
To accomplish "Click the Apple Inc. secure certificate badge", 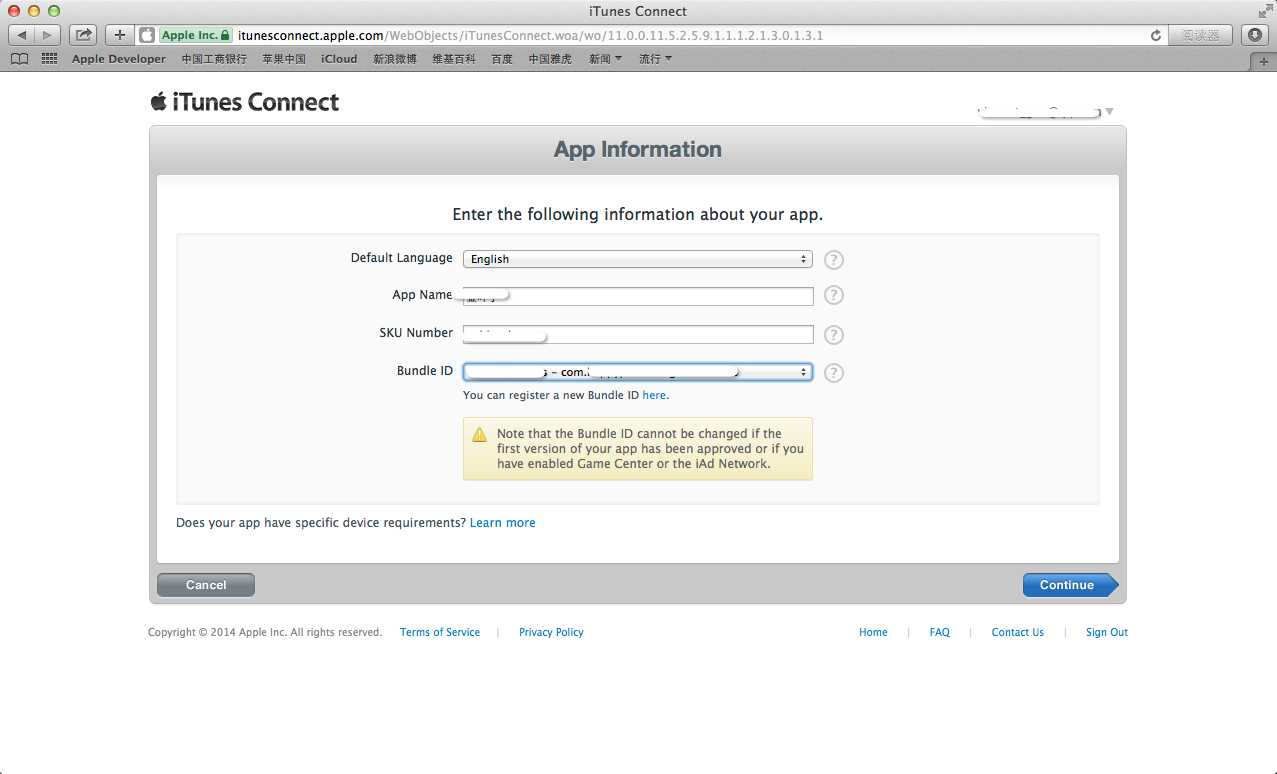I will pos(195,35).
